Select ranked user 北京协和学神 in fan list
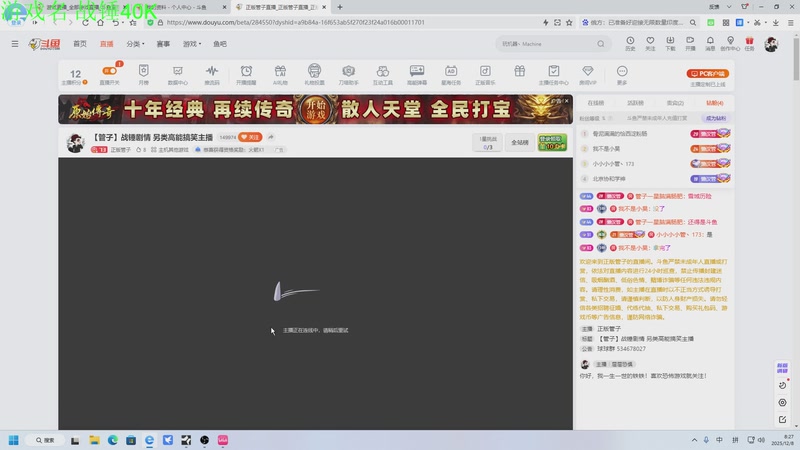 (609, 179)
